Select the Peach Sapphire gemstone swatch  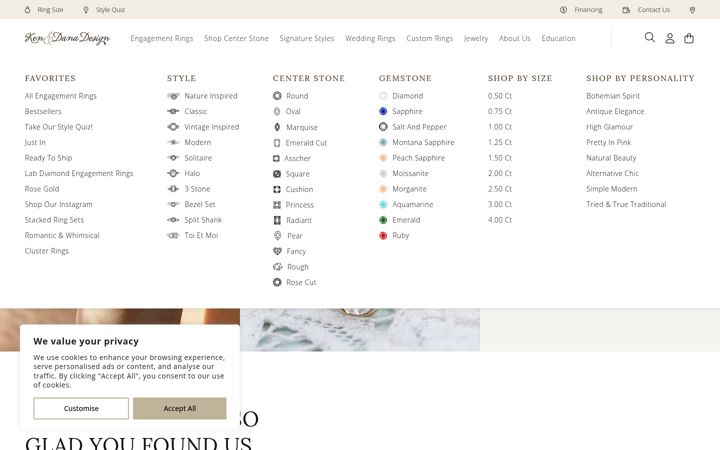point(383,158)
